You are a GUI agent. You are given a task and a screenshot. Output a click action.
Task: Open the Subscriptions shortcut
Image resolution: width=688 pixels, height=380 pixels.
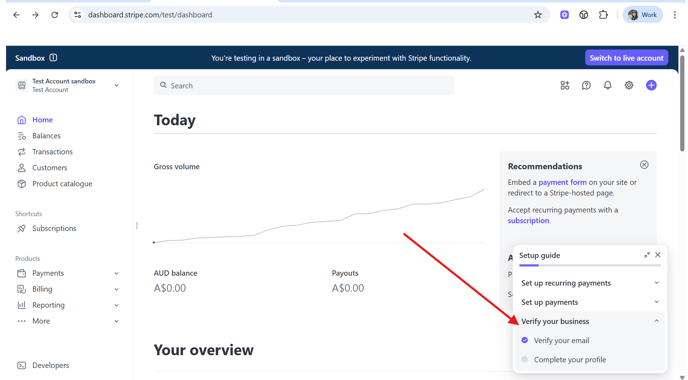[x=54, y=229]
